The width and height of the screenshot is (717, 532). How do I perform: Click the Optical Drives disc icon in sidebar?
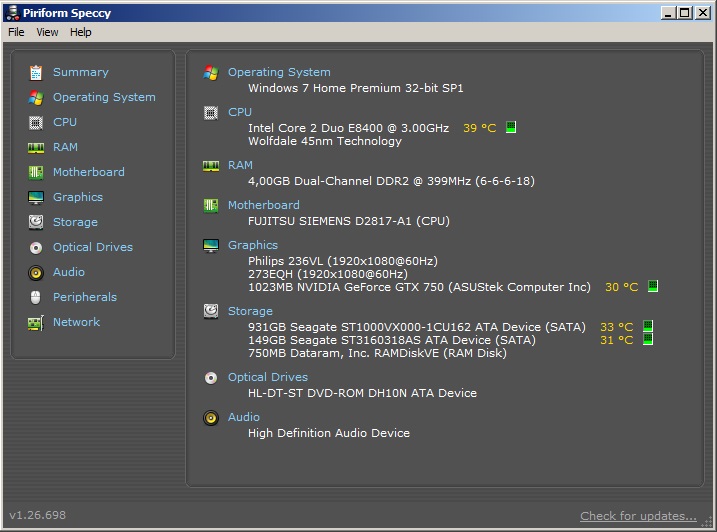pyautogui.click(x=36, y=247)
